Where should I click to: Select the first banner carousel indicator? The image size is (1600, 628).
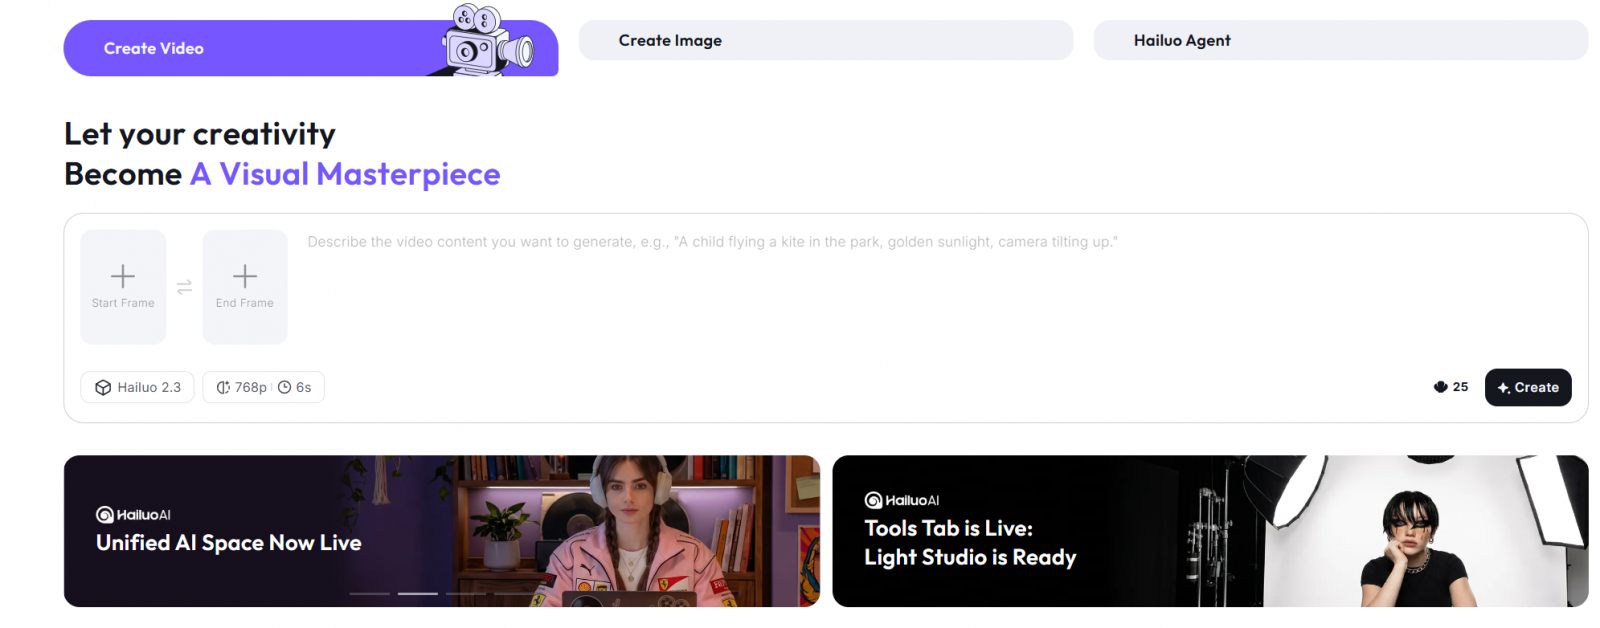(370, 594)
